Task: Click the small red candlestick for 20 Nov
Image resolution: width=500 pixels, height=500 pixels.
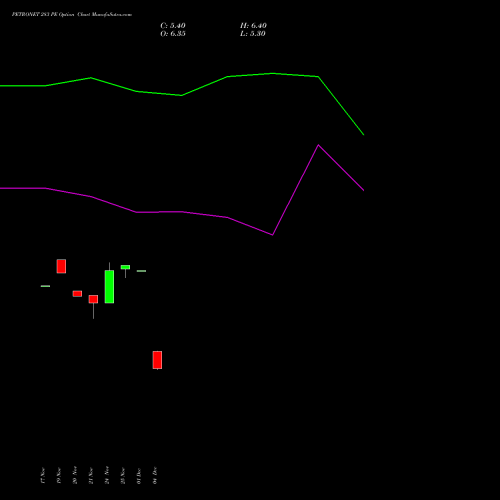Action: 77,294
